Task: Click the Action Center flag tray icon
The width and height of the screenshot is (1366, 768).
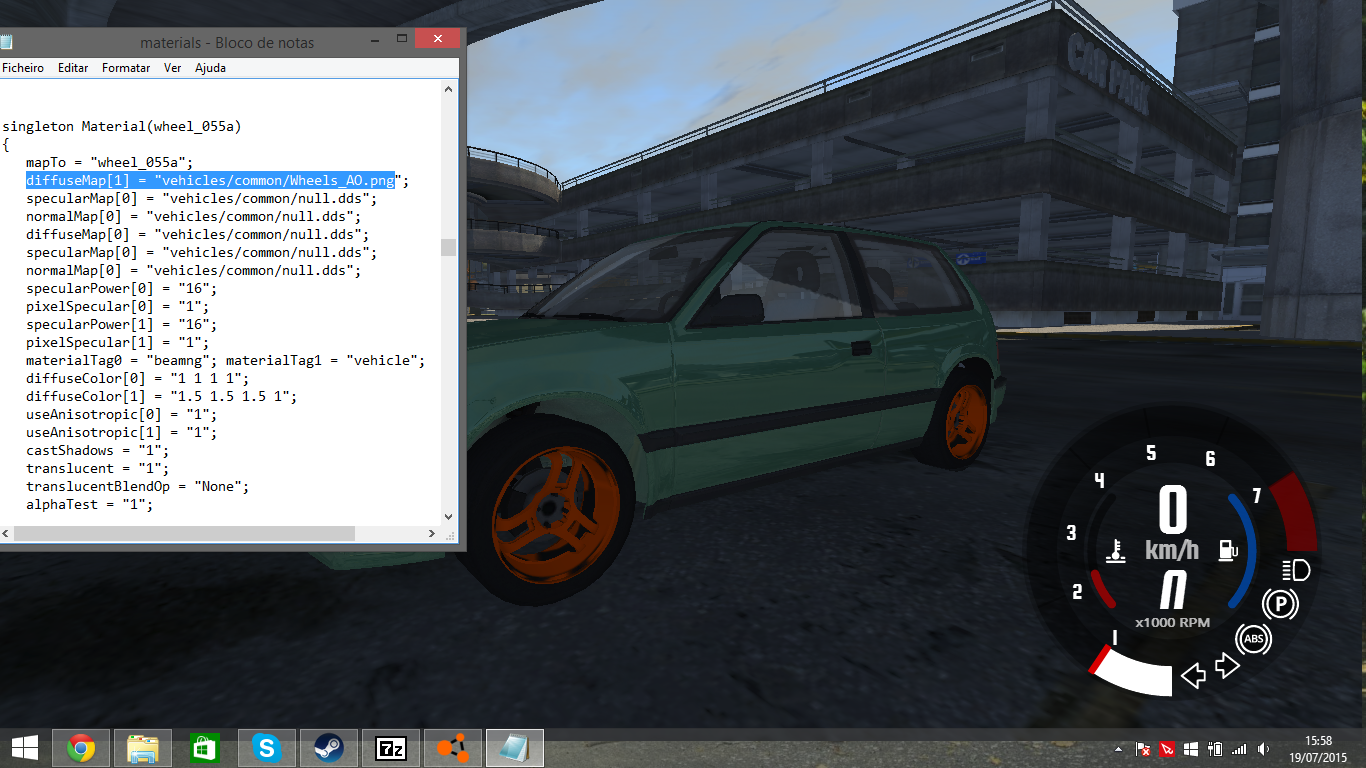Action: [x=1144, y=749]
